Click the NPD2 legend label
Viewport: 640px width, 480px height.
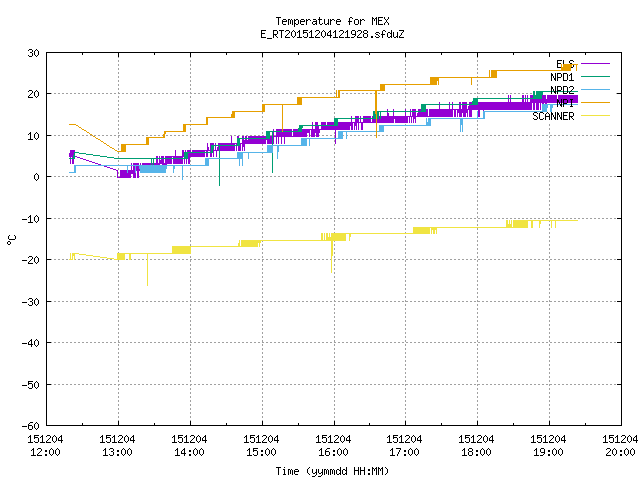pyautogui.click(x=562, y=90)
